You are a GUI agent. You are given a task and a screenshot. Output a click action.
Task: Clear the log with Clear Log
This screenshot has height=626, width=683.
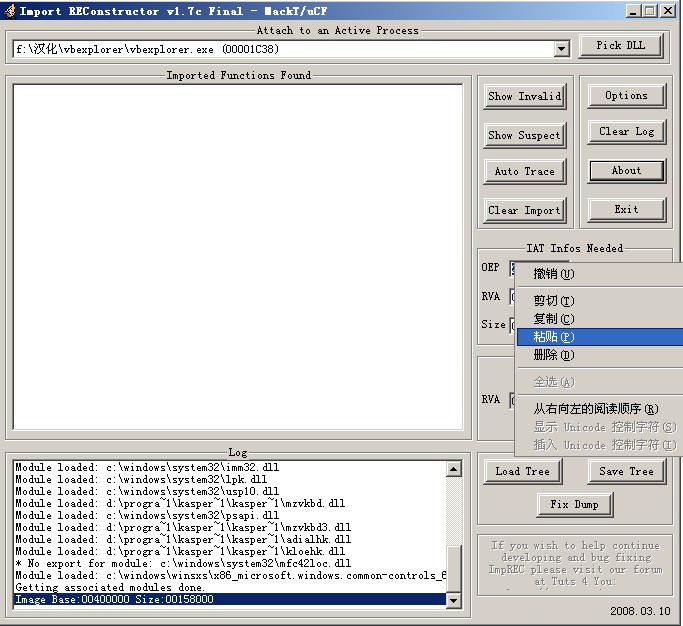(x=626, y=132)
